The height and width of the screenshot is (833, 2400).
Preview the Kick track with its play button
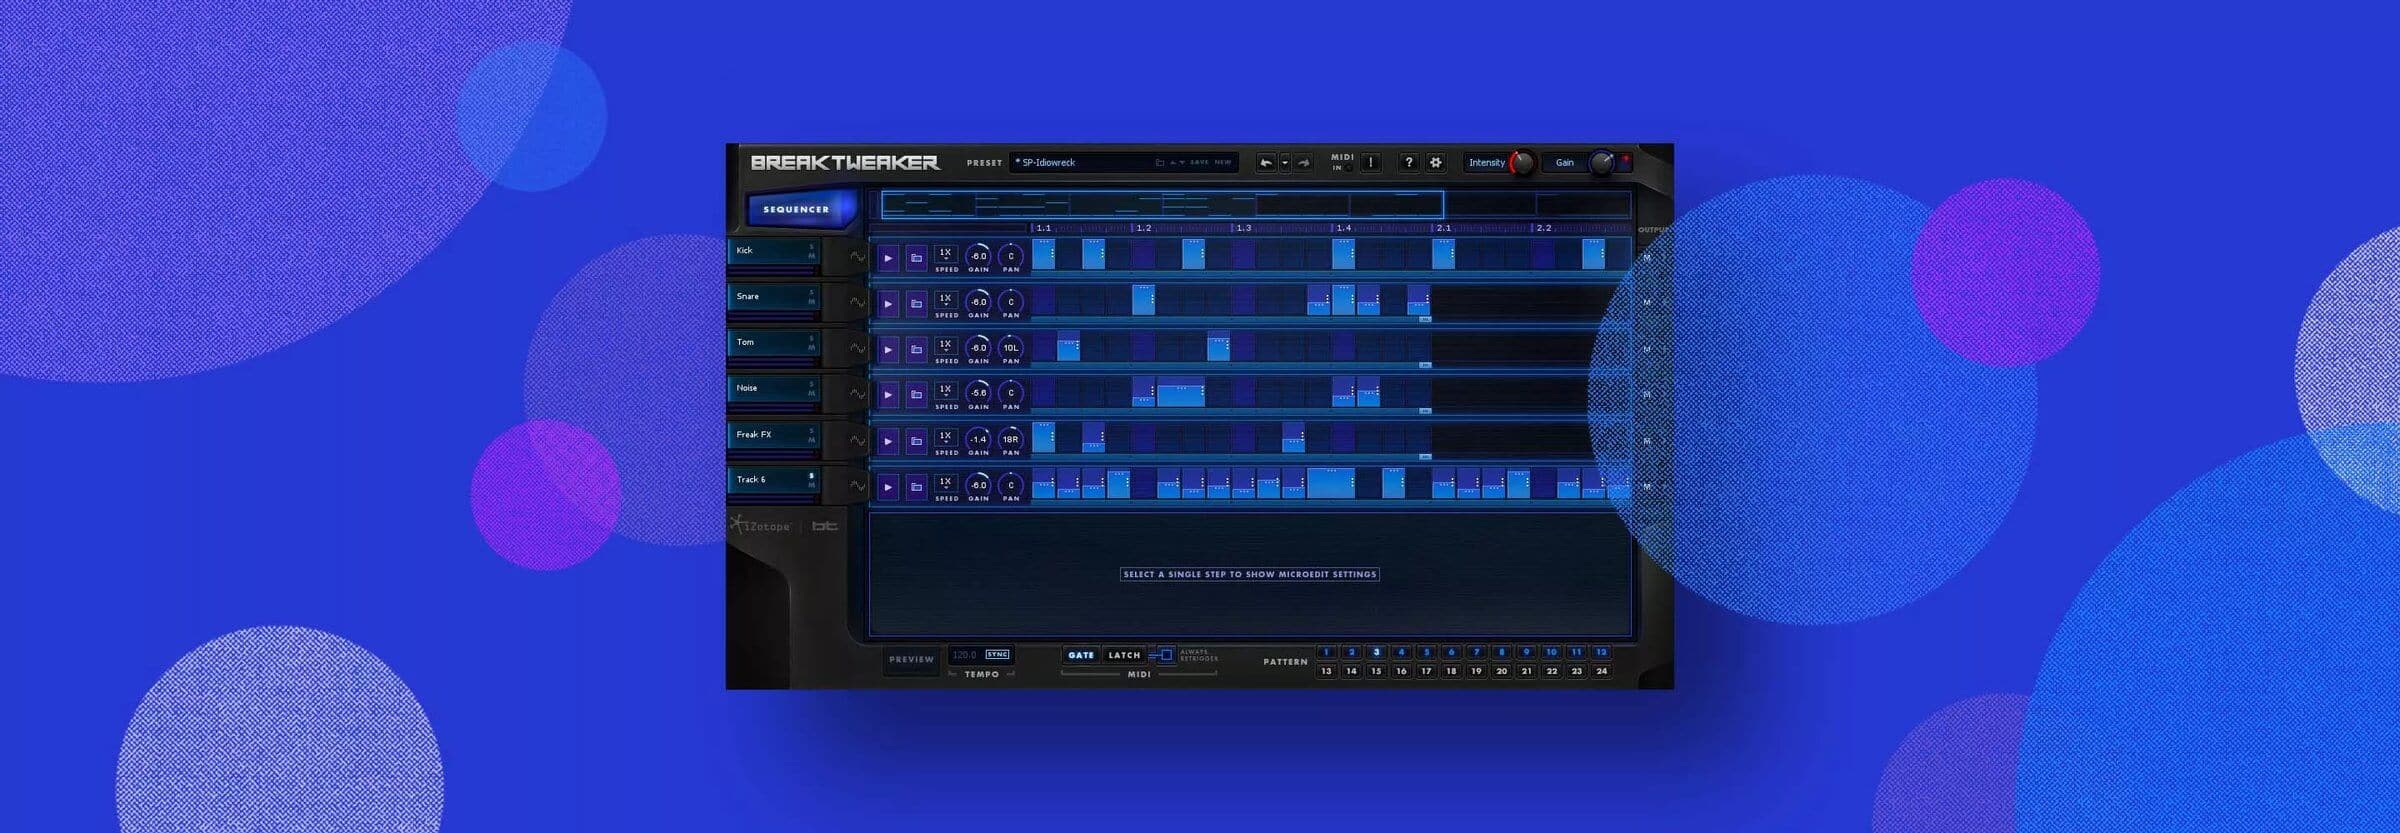887,258
